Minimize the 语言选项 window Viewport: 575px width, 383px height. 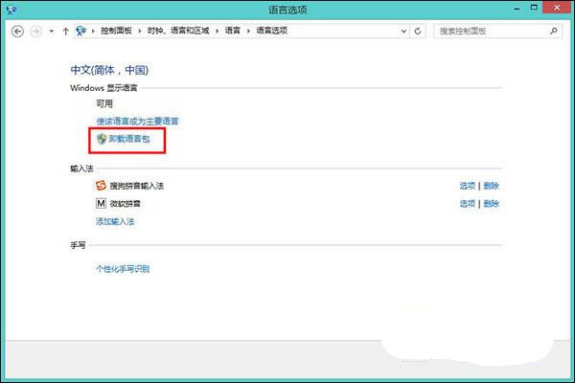click(517, 8)
